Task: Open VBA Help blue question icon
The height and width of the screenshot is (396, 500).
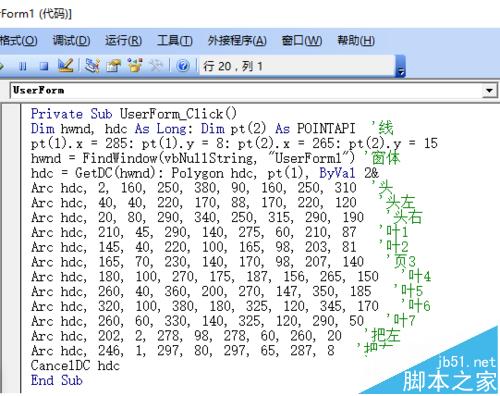Action: 183,66
